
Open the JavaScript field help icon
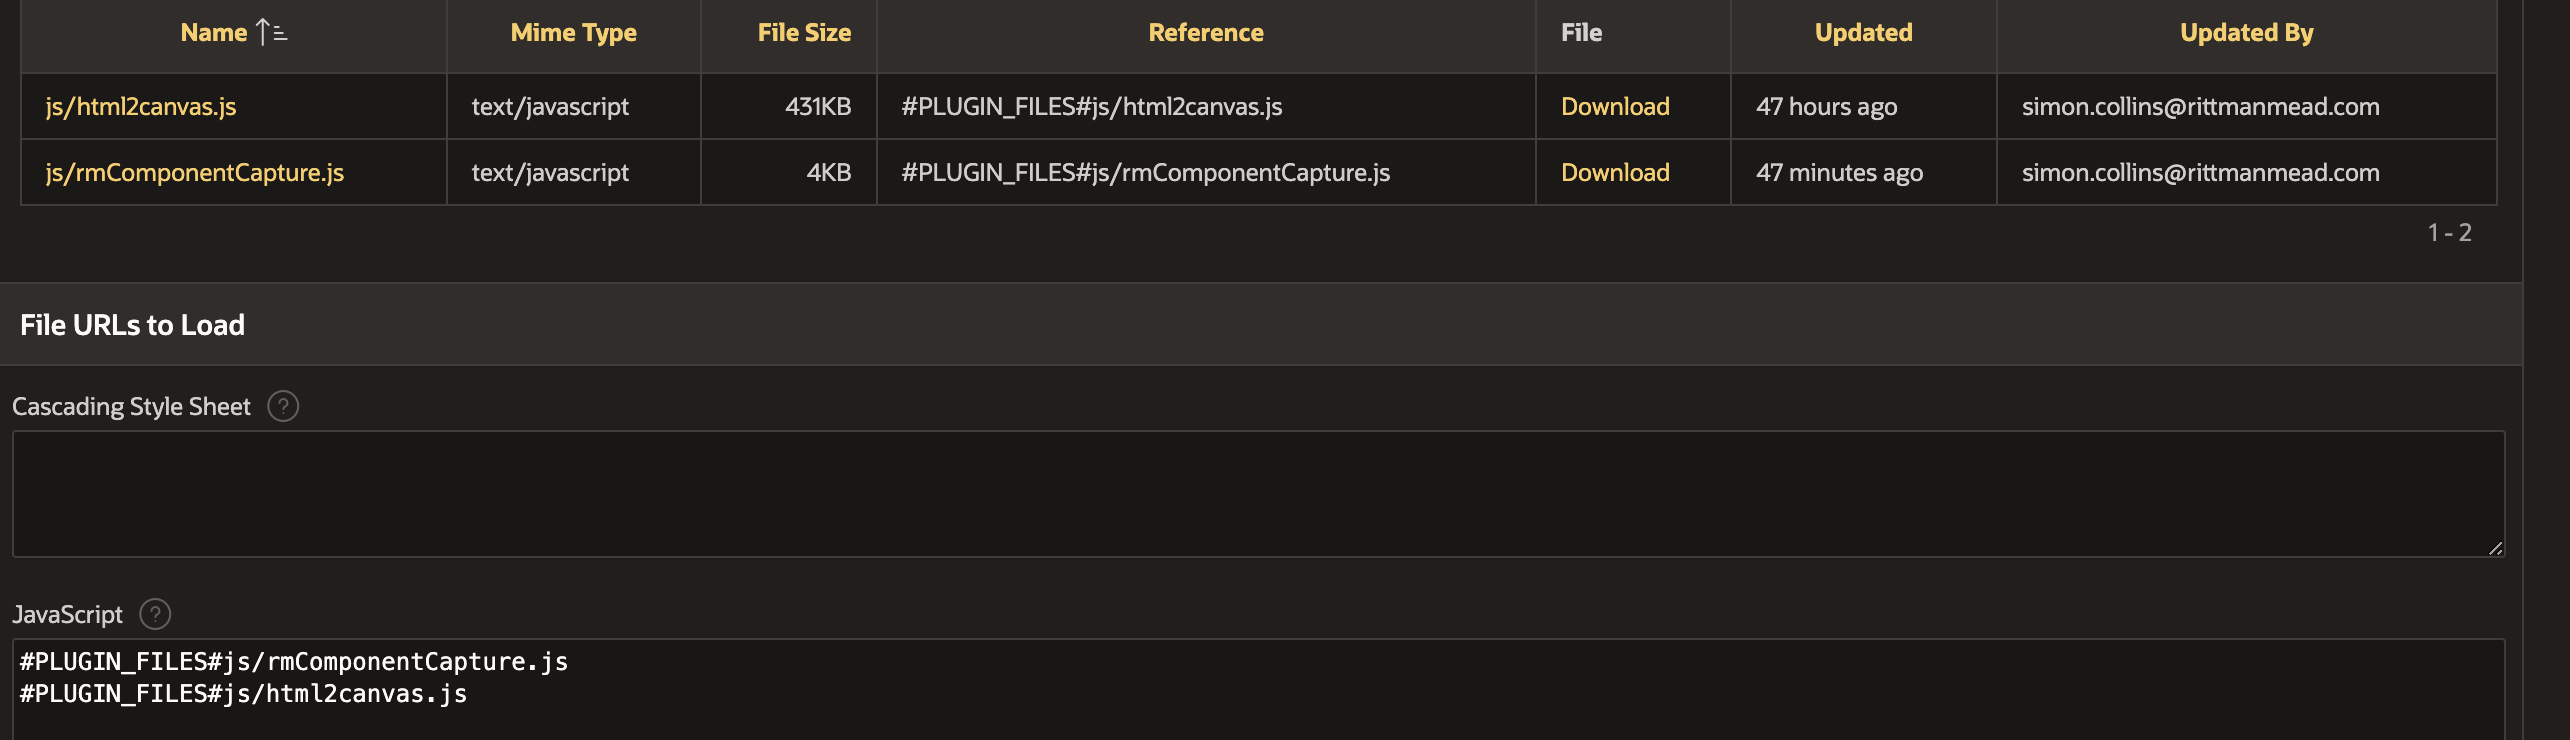(155, 614)
